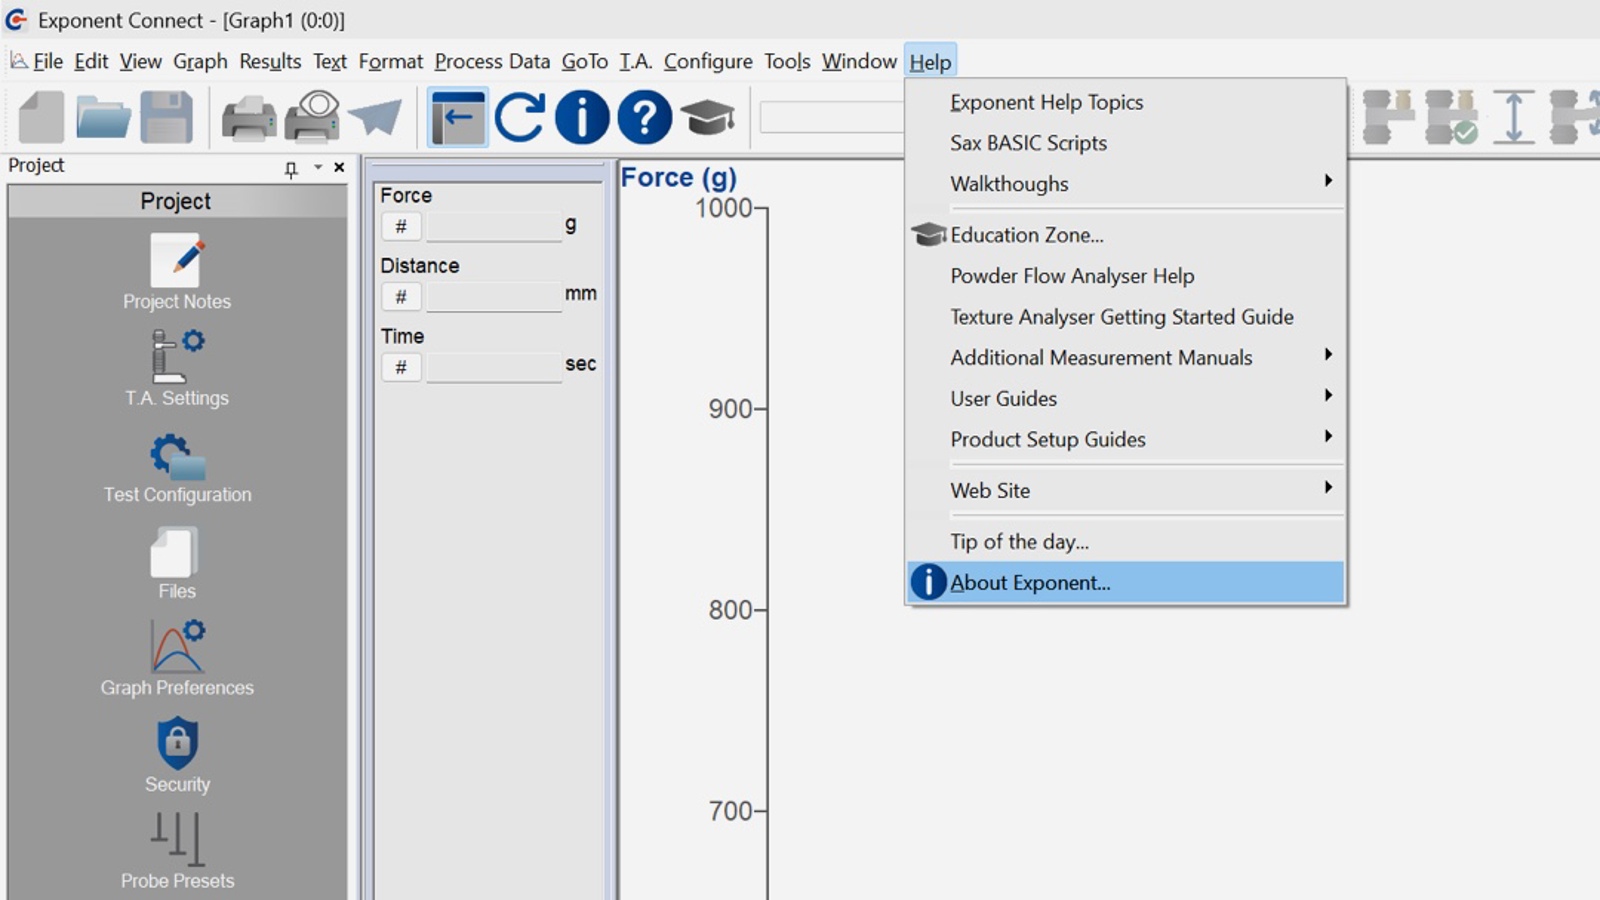The width and height of the screenshot is (1600, 900).
Task: Open the Configure menu
Action: (708, 62)
